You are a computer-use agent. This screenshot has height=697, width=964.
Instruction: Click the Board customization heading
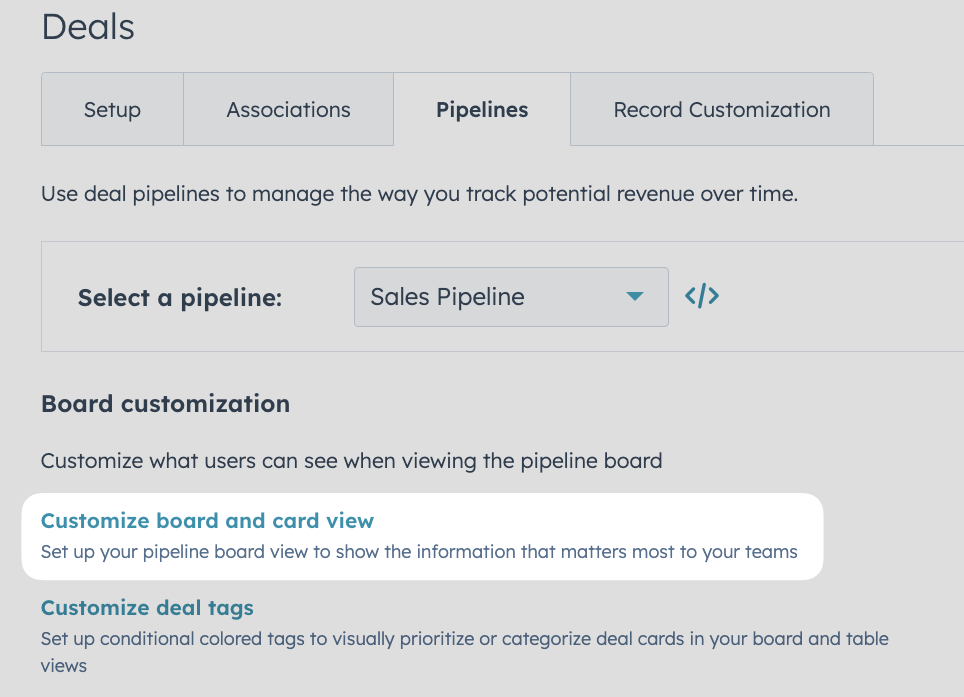165,404
